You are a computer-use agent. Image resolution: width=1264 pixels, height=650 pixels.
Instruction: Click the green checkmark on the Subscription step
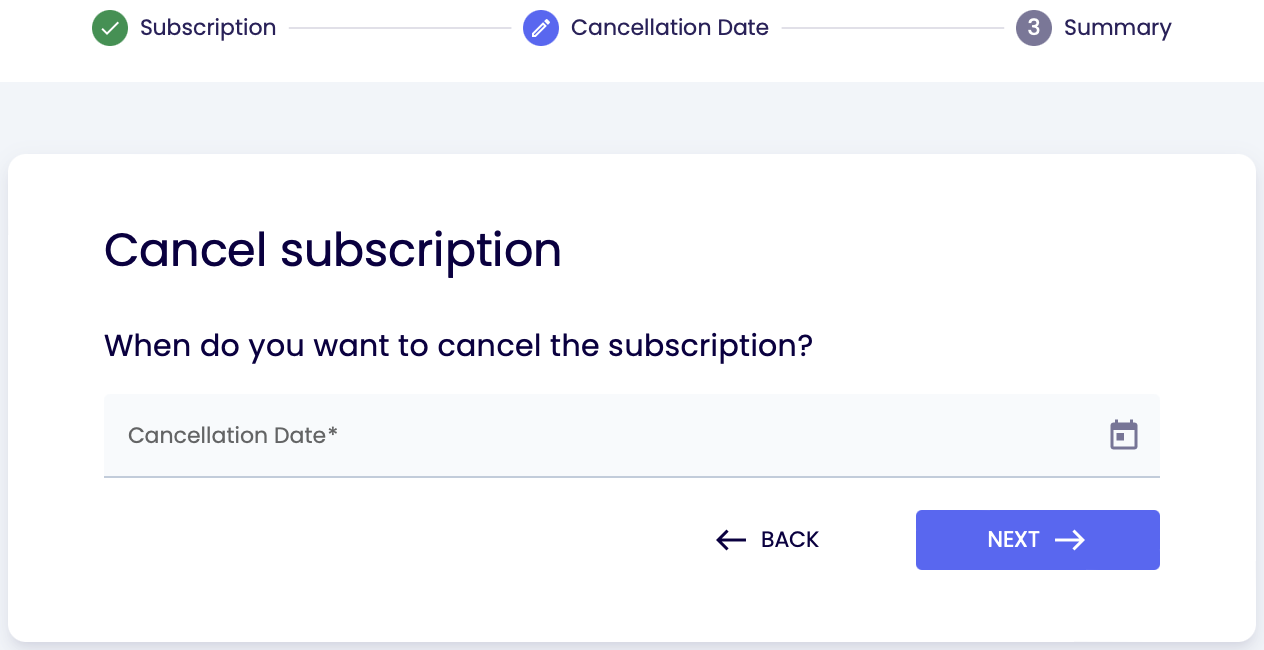tap(110, 28)
